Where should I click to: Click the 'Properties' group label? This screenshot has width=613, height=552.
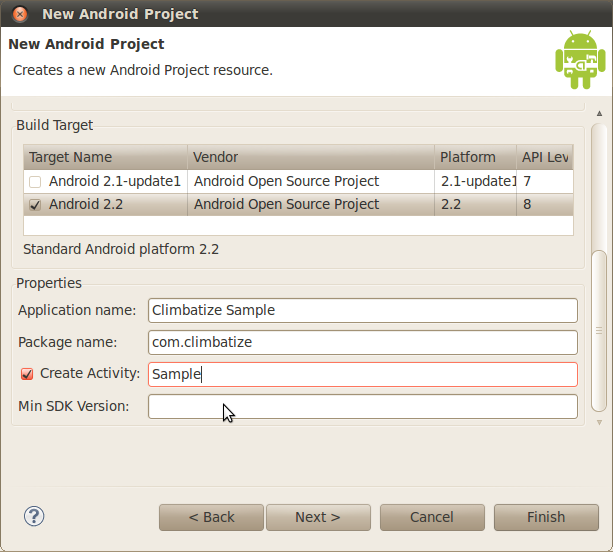(x=49, y=283)
